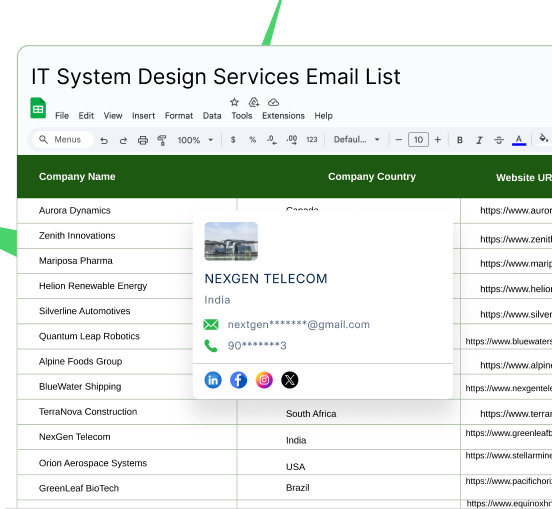The image size is (552, 509).
Task: Click the masked phone number 90*******3
Action: 257,346
